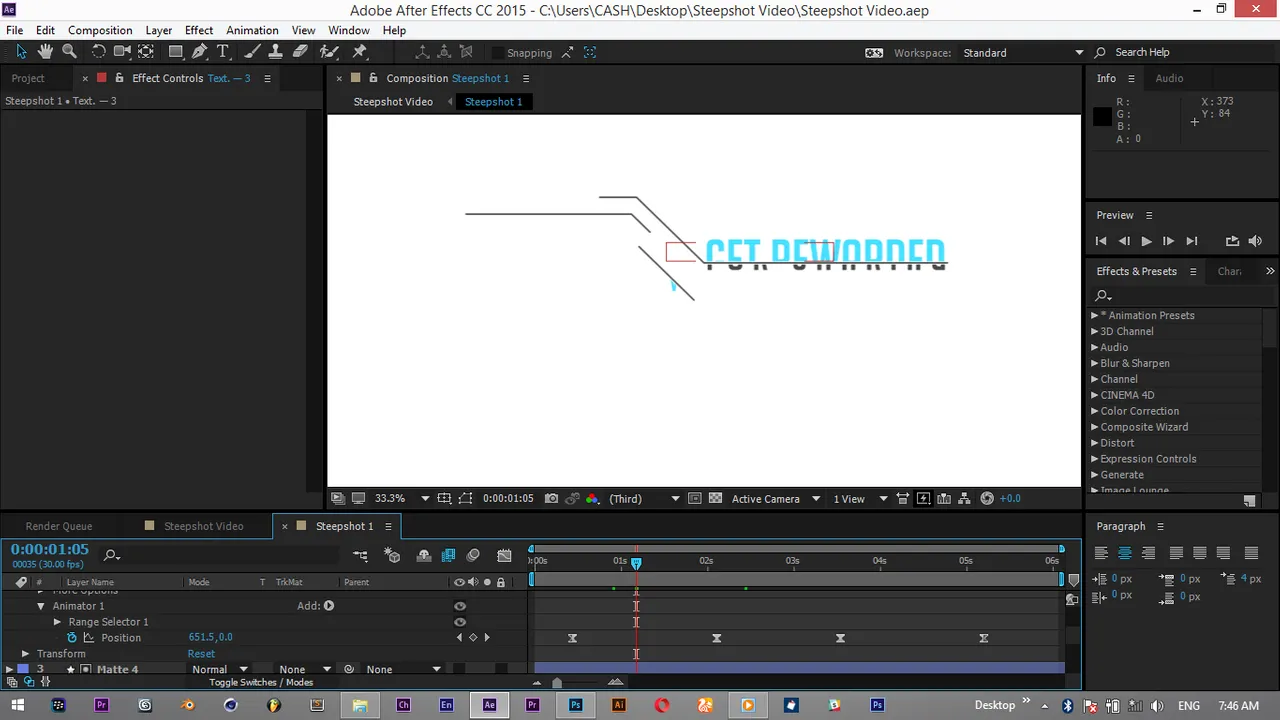Click the timeline zoom slider handle
This screenshot has width=1280, height=720.
click(x=557, y=683)
